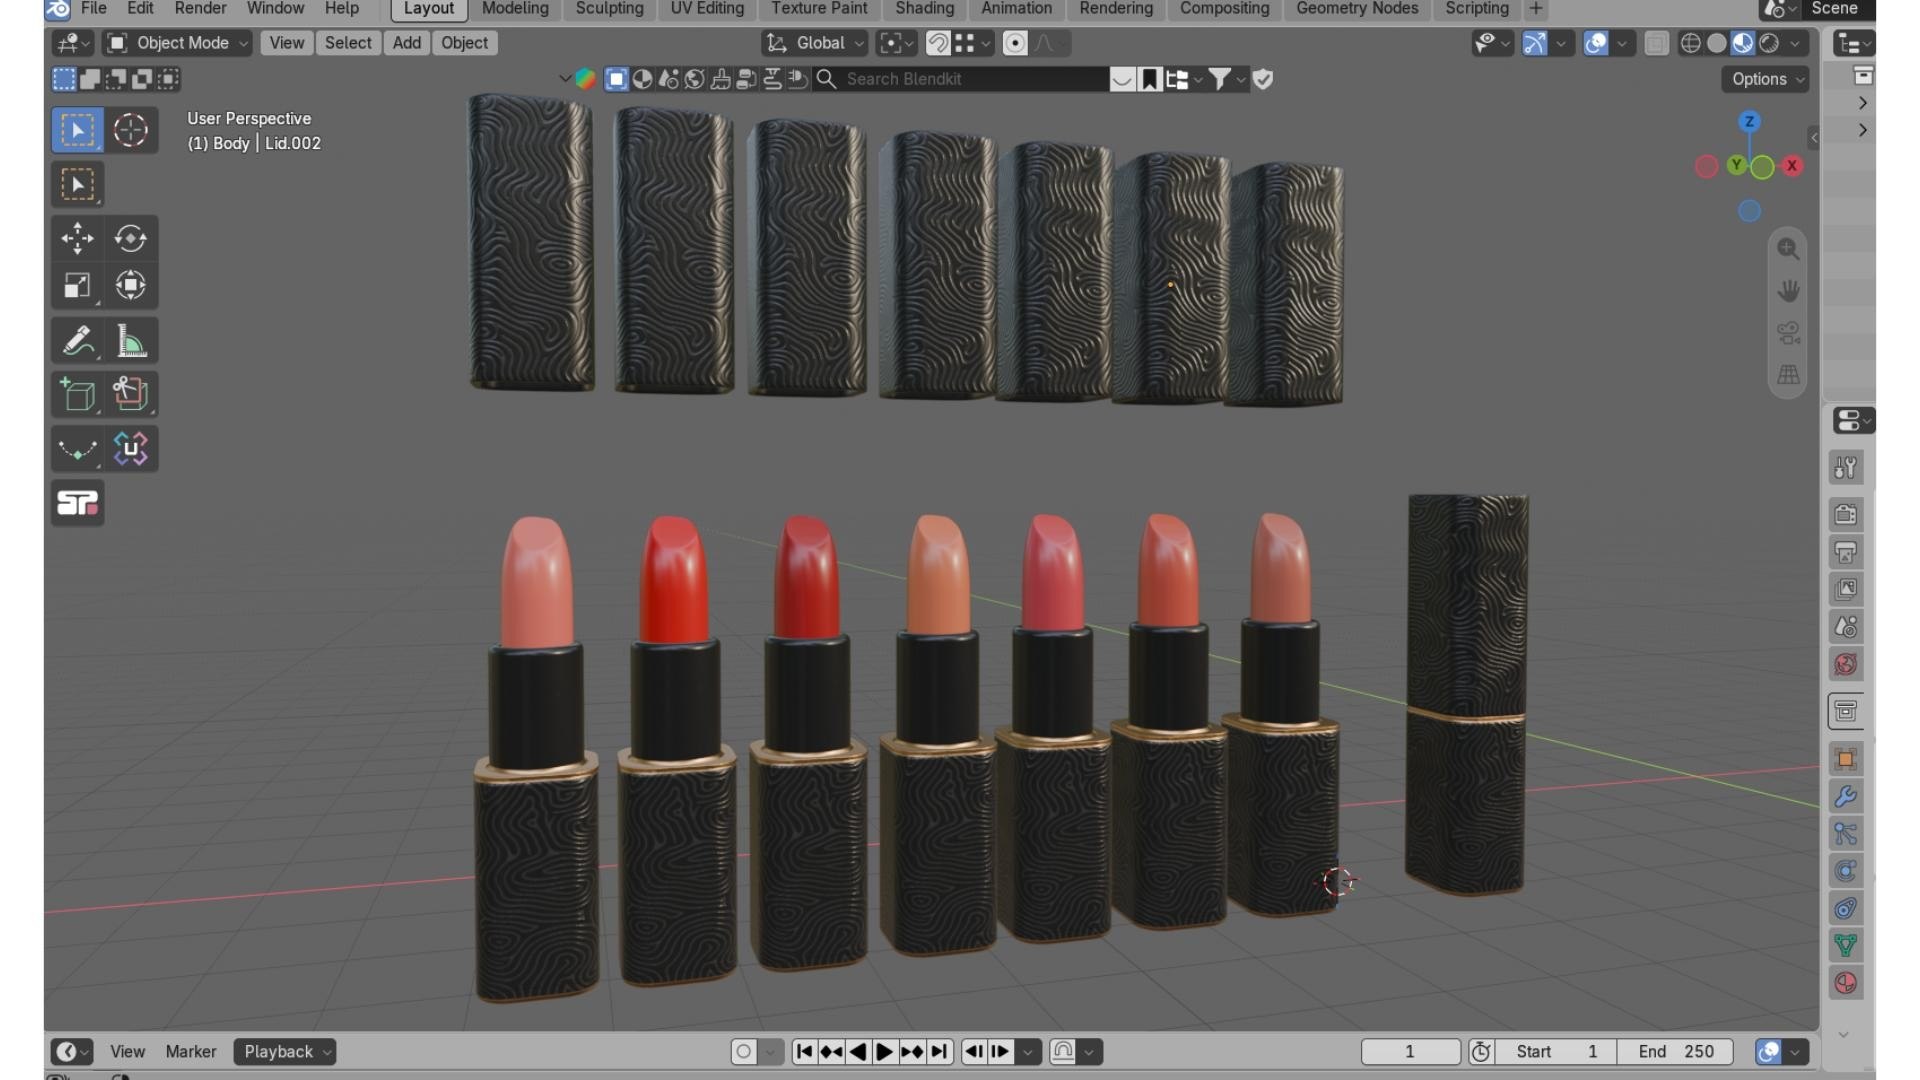Open Modifiers wrench properties tab
Screen dimensions: 1920x1080
(x=1846, y=797)
